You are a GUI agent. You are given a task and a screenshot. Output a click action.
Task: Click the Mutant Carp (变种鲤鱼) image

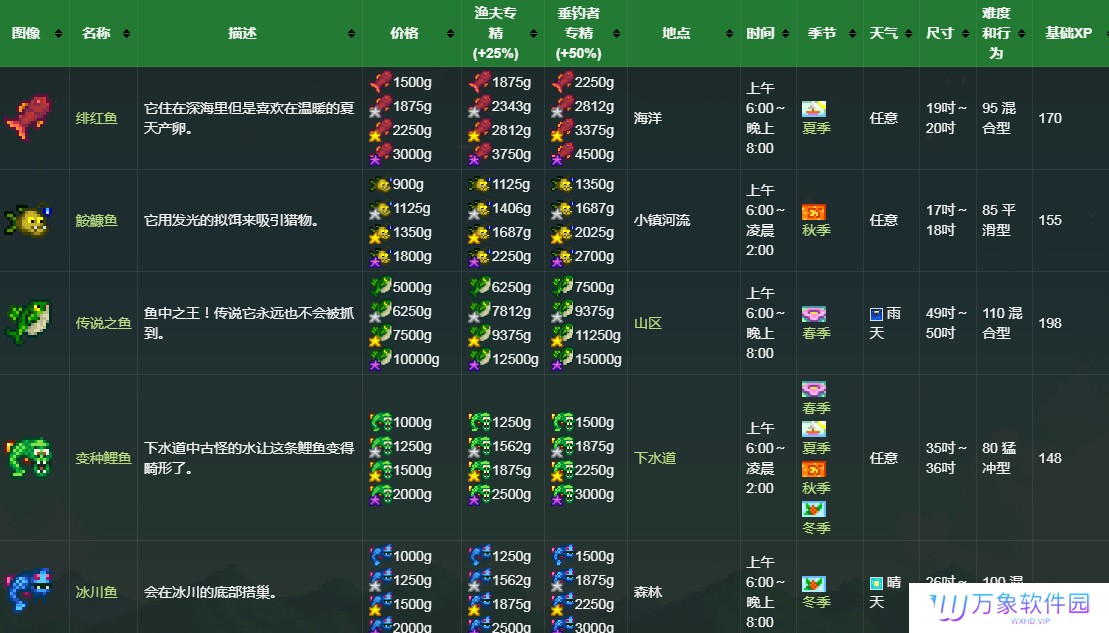click(29, 458)
